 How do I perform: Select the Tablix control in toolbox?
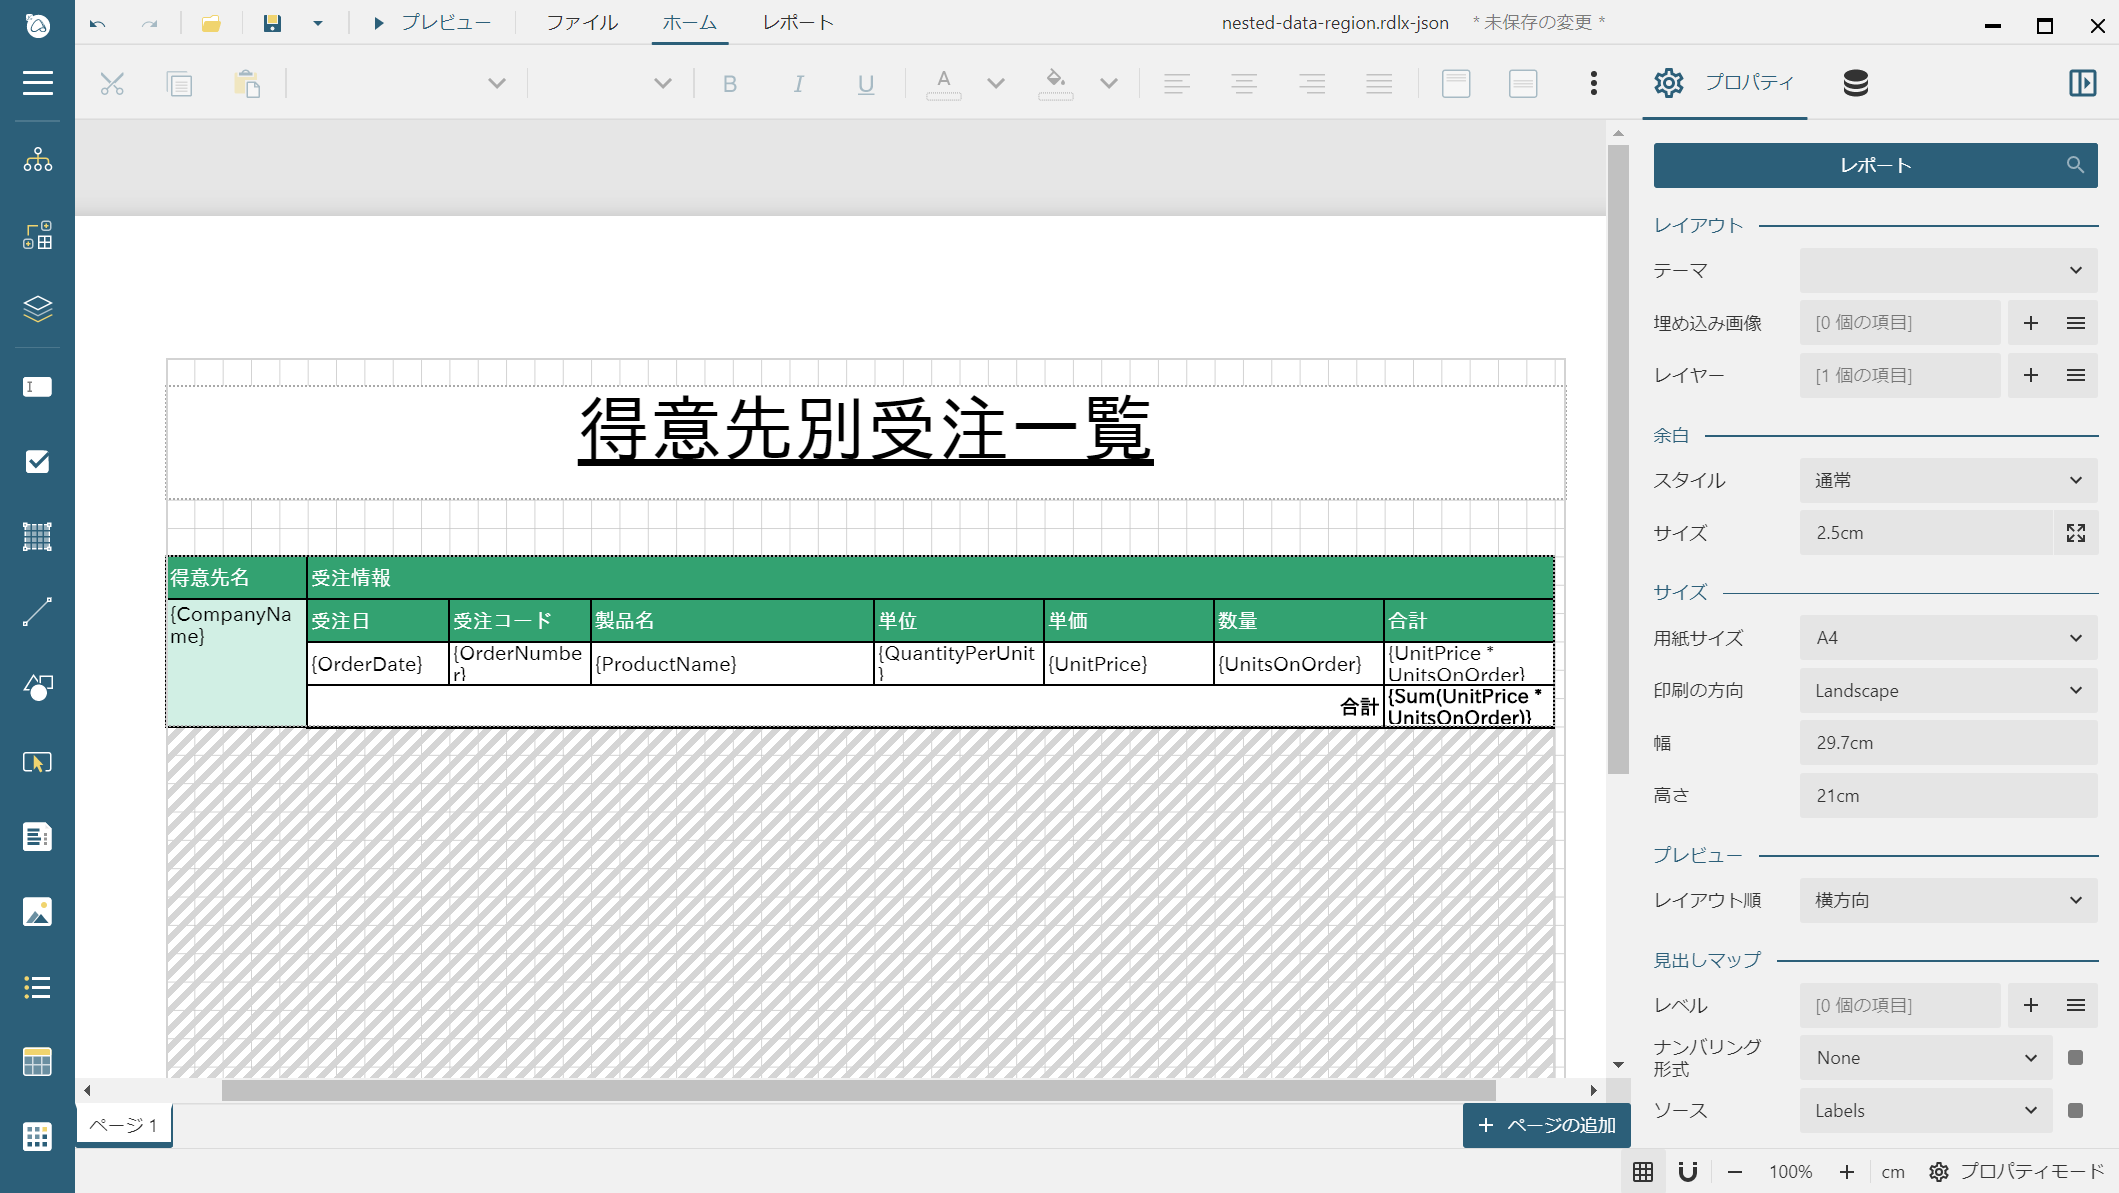point(37,1137)
